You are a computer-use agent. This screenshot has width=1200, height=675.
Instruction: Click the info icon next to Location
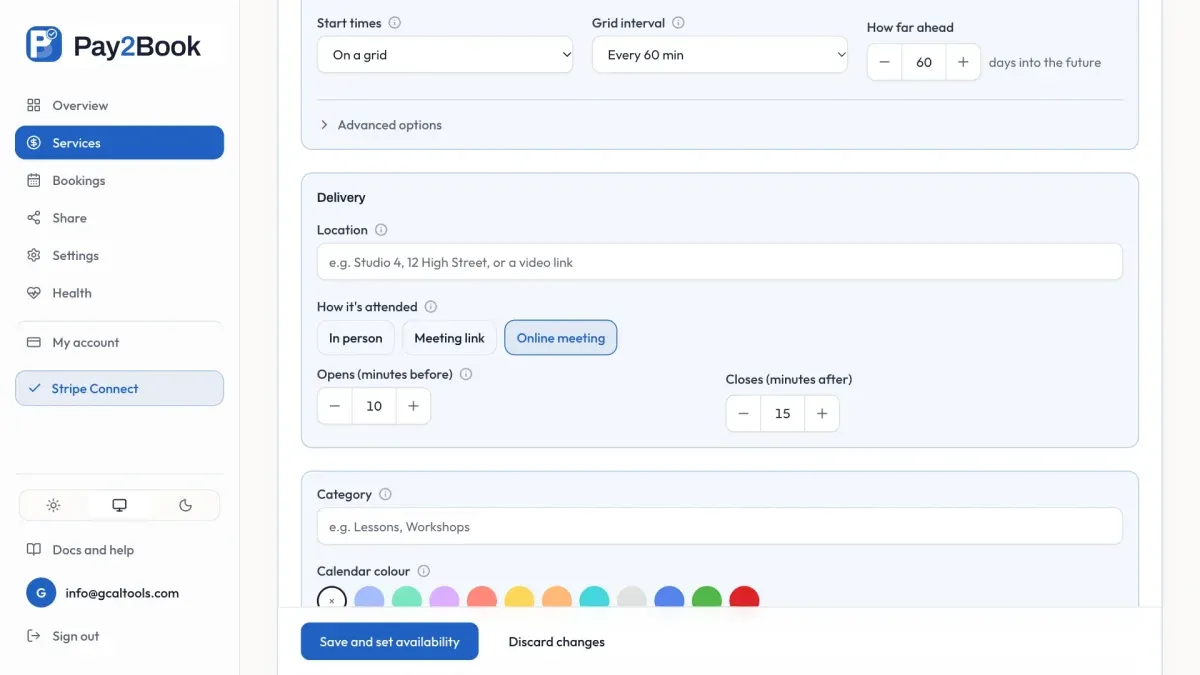point(381,230)
